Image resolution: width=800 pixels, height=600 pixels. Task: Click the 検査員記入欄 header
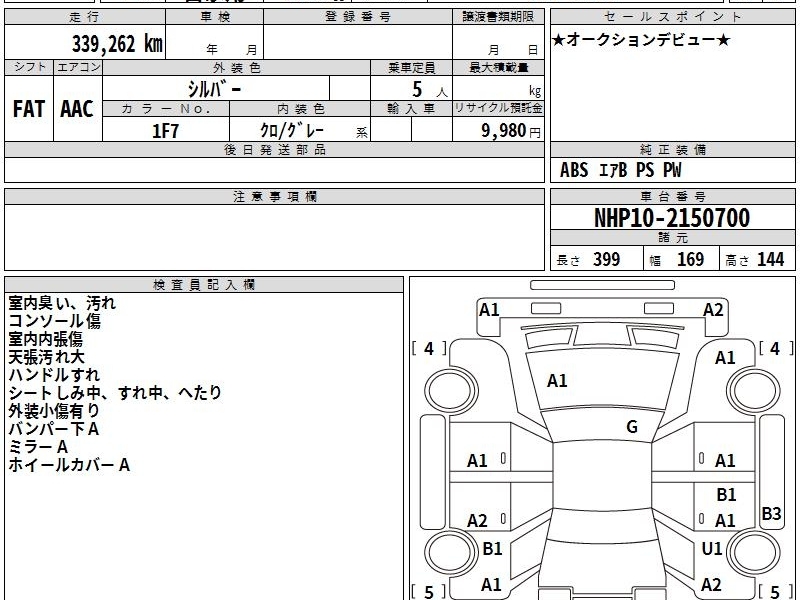coord(204,285)
